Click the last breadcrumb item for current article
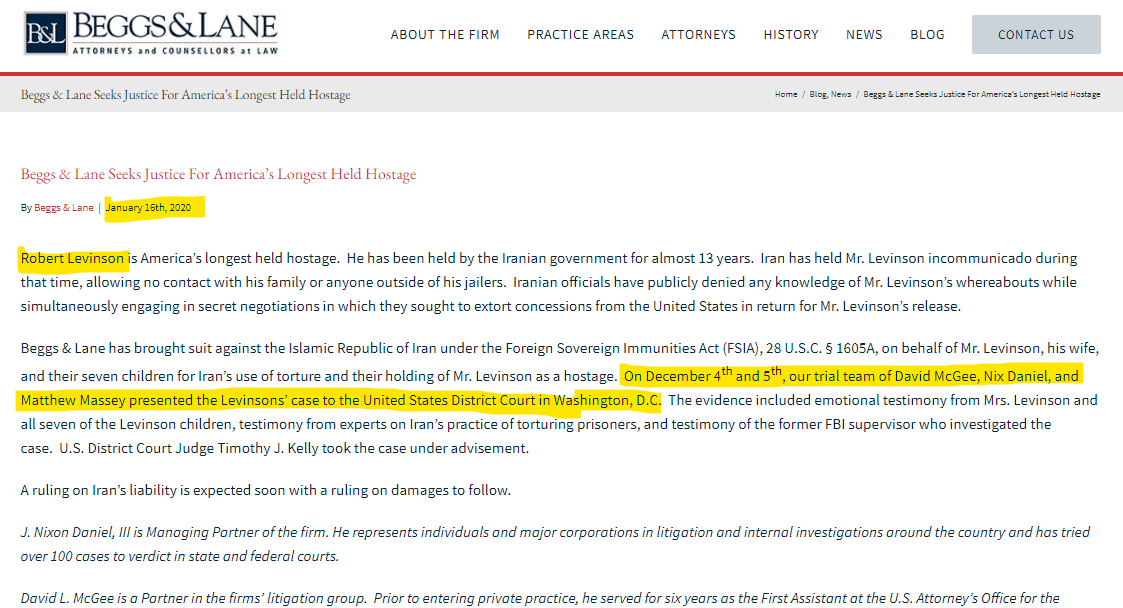 point(982,94)
